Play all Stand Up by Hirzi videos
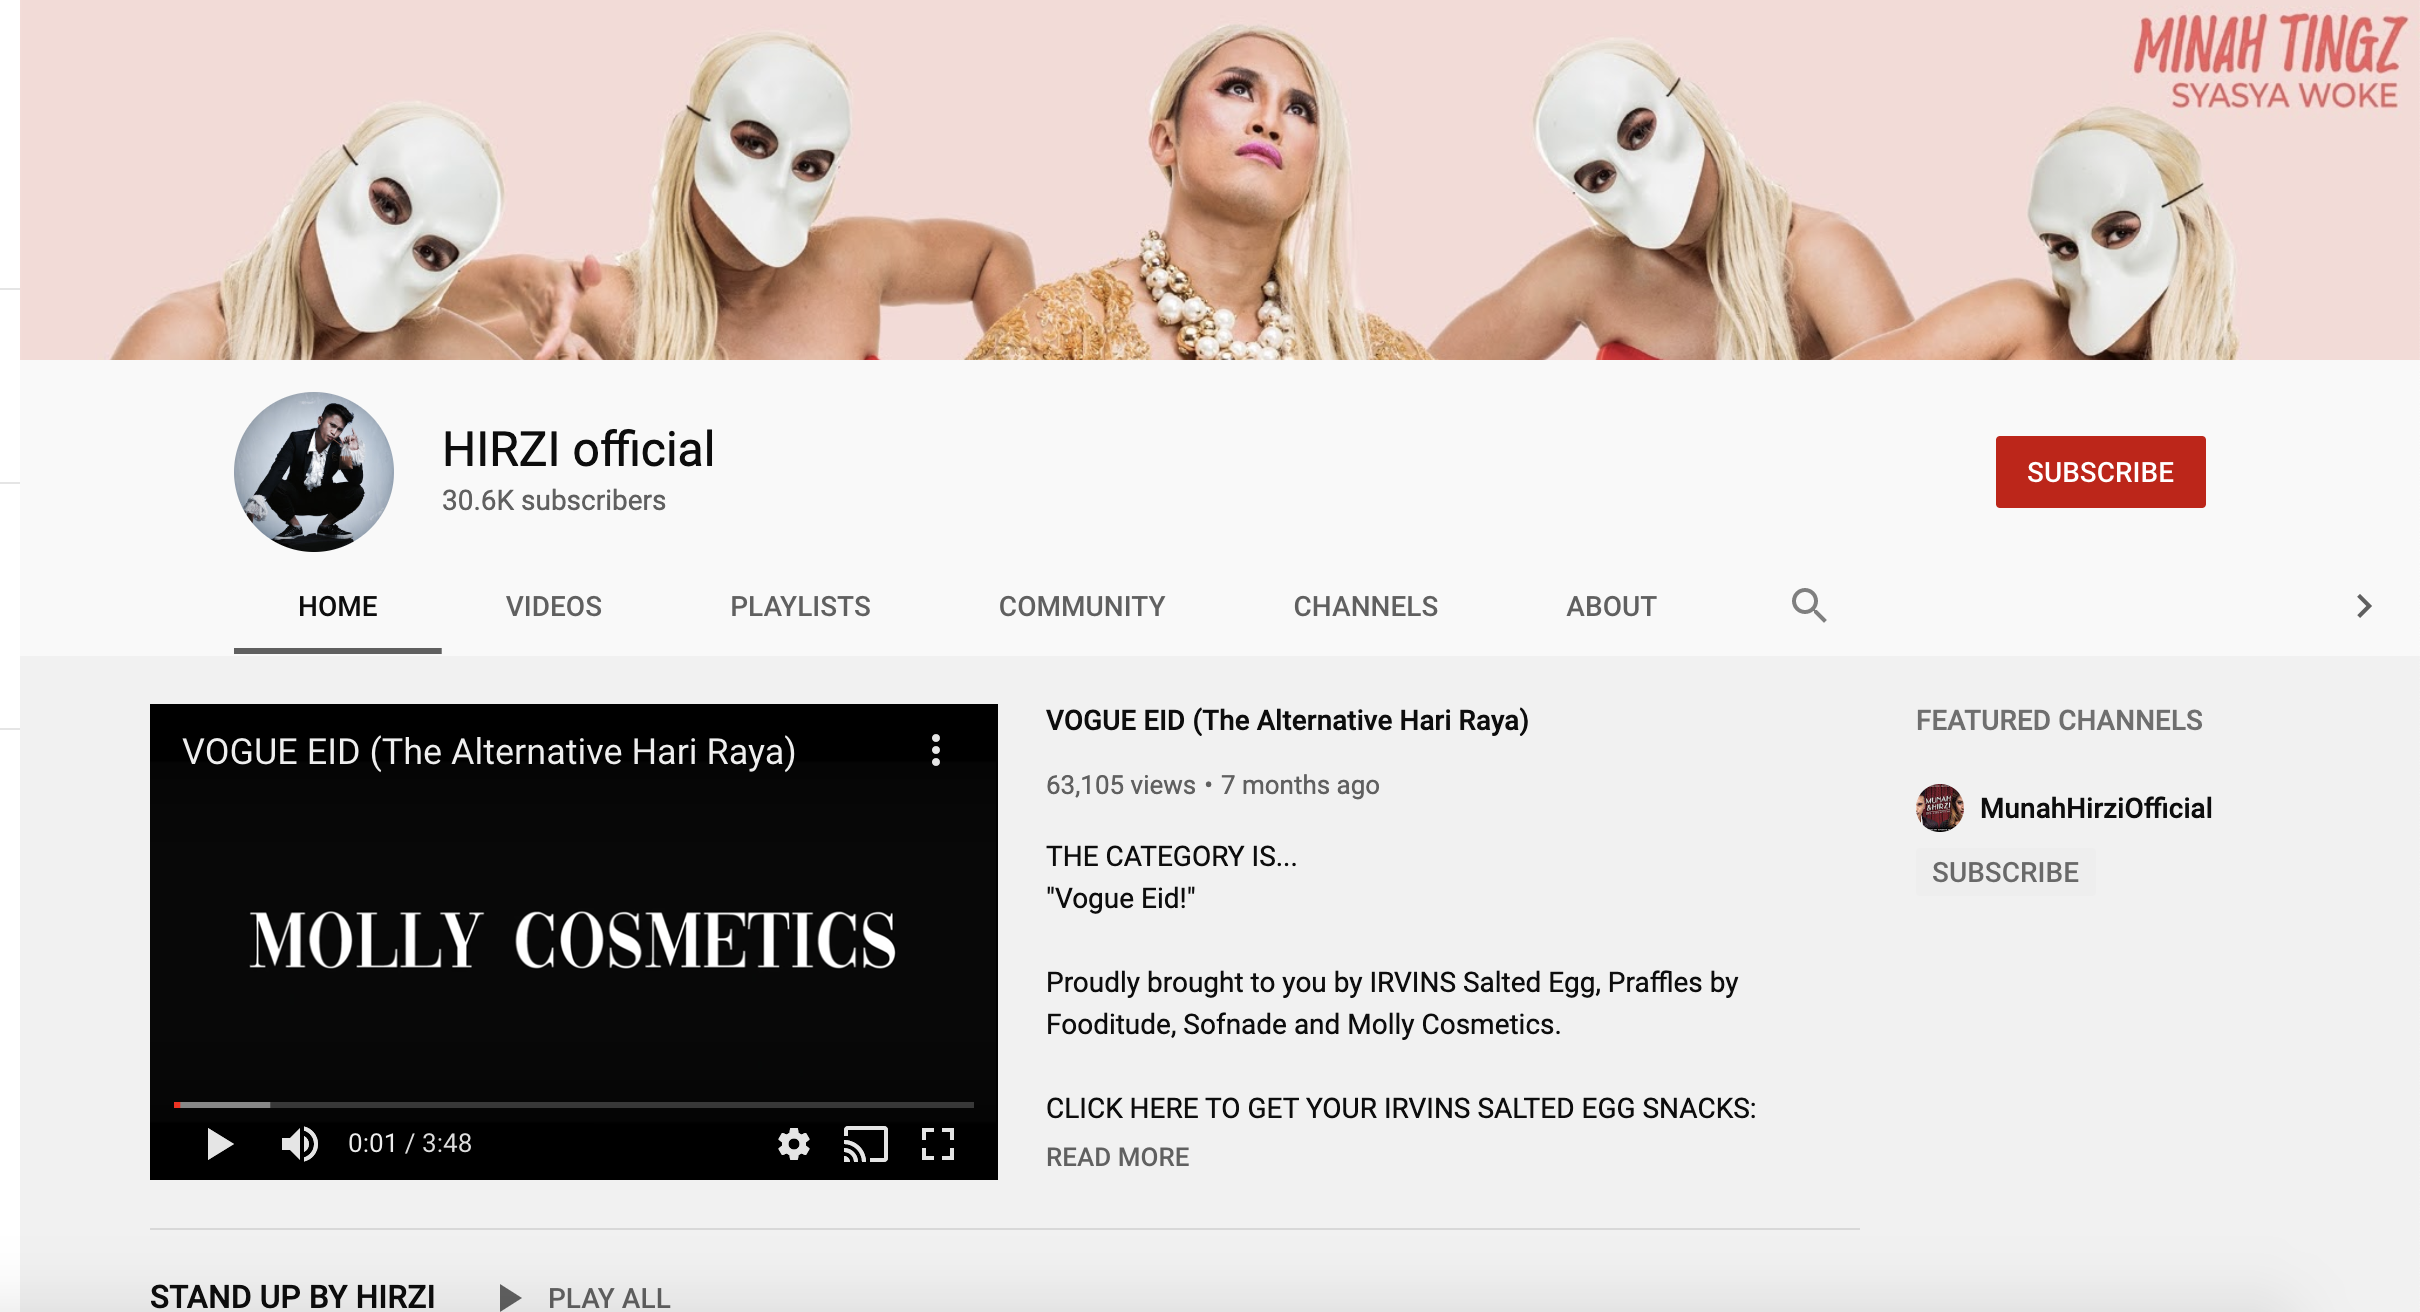The image size is (2420, 1312). [586, 1297]
